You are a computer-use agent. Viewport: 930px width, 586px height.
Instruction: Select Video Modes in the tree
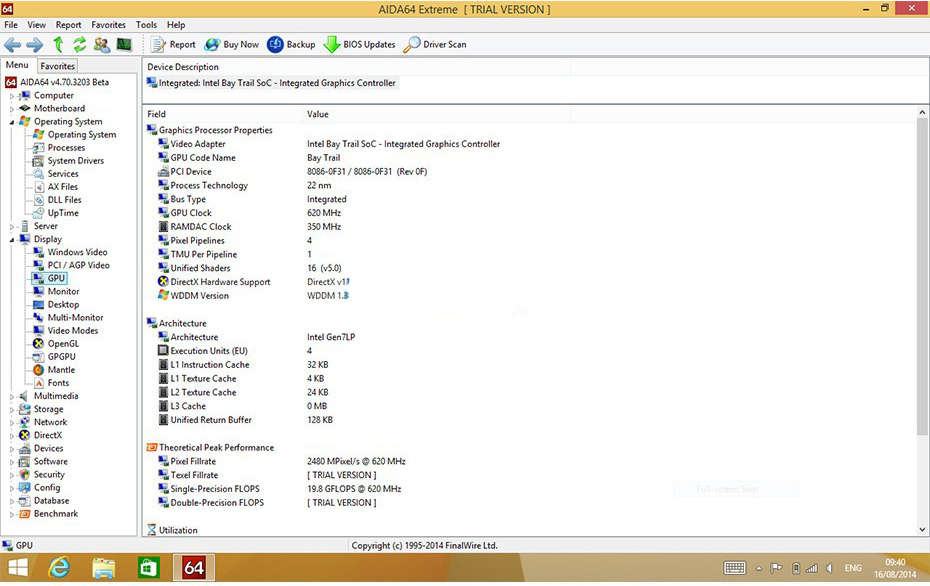click(73, 330)
